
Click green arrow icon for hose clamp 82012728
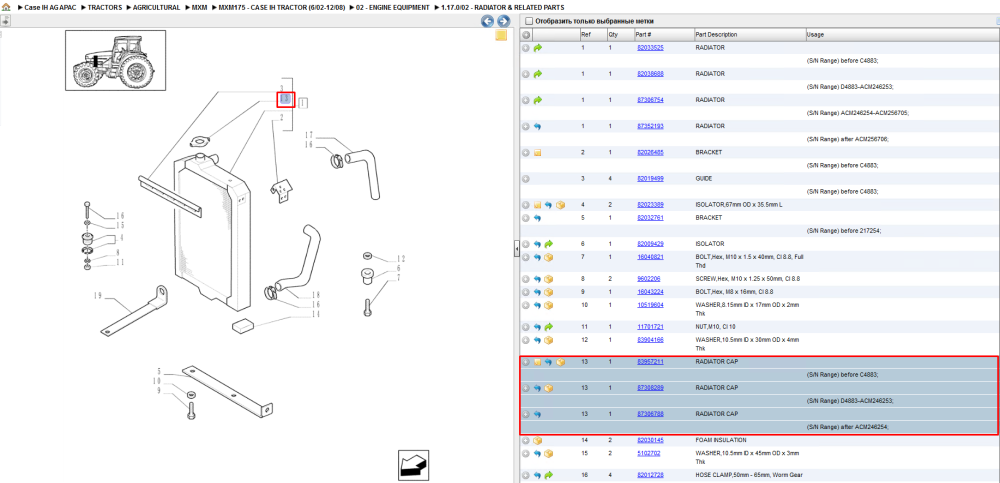coord(549,475)
